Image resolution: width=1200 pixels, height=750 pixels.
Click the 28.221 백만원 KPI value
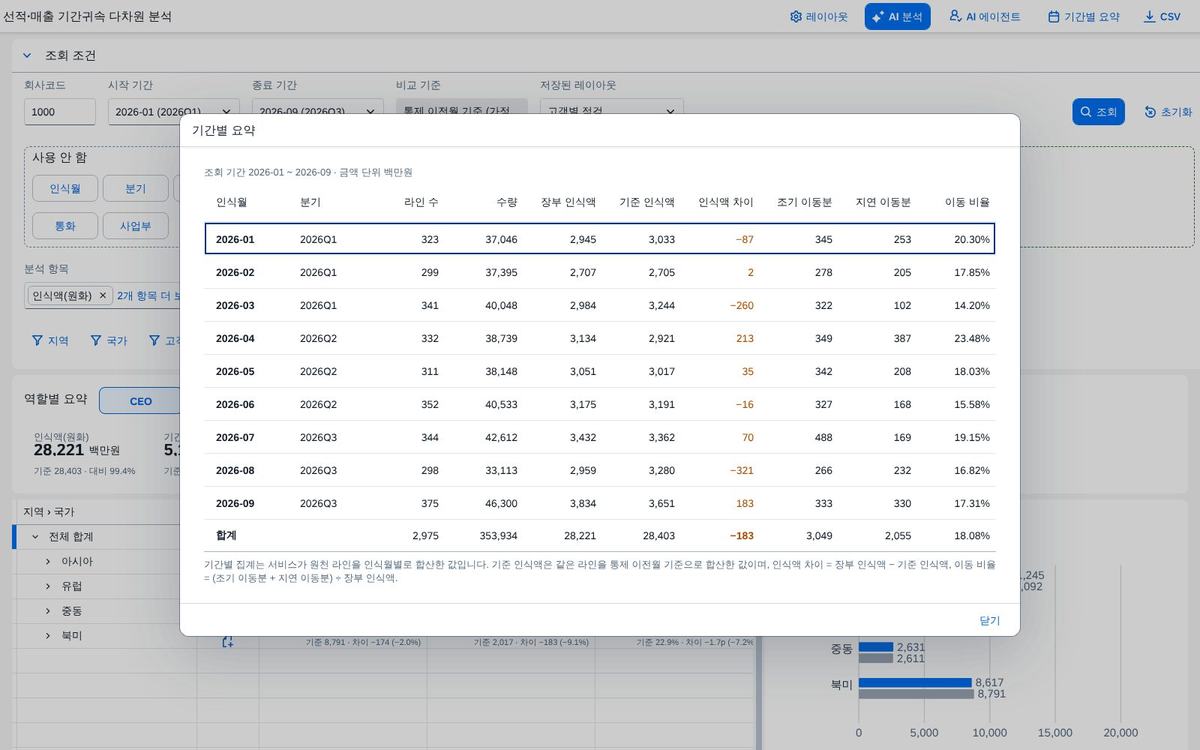(x=77, y=450)
